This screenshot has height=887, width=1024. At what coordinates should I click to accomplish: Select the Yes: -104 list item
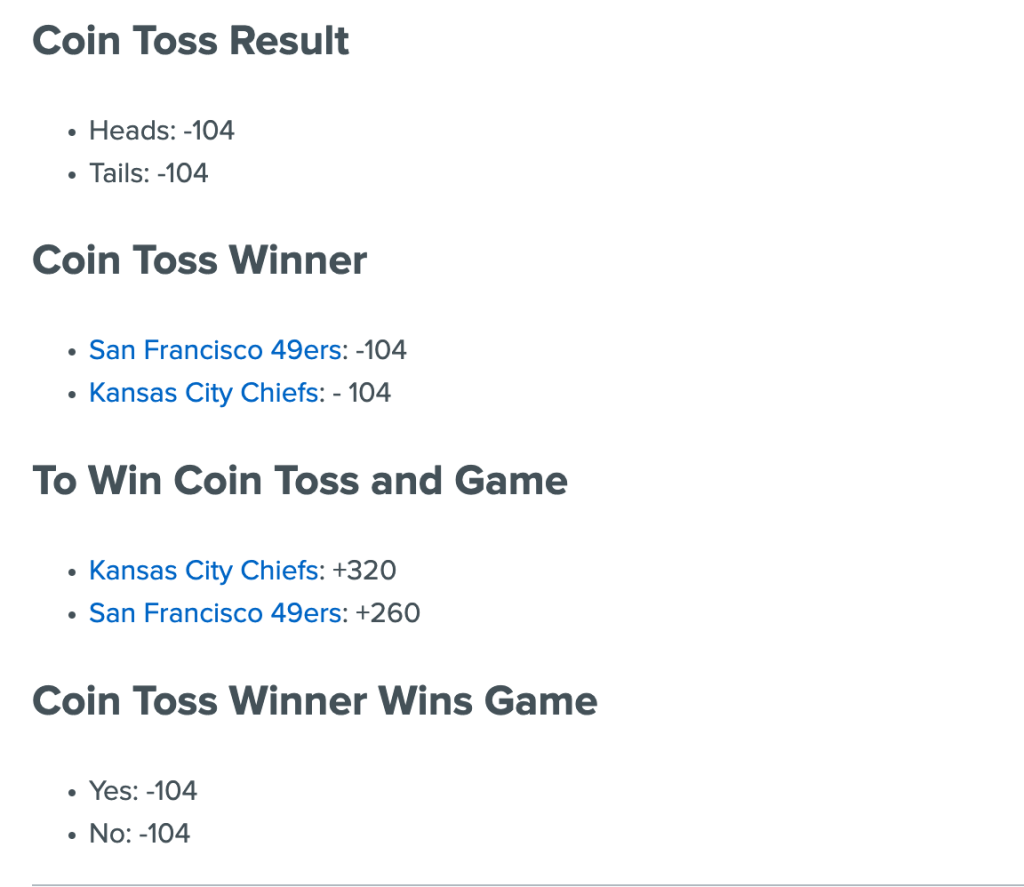(x=143, y=791)
